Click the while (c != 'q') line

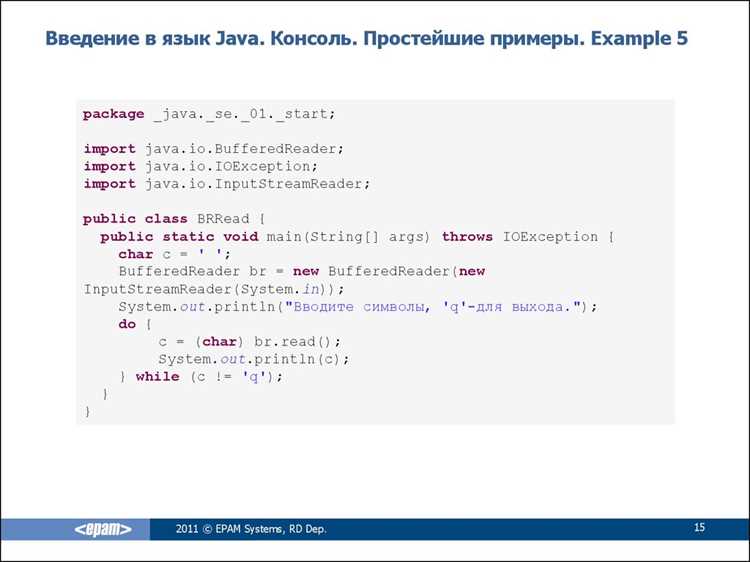pos(201,377)
